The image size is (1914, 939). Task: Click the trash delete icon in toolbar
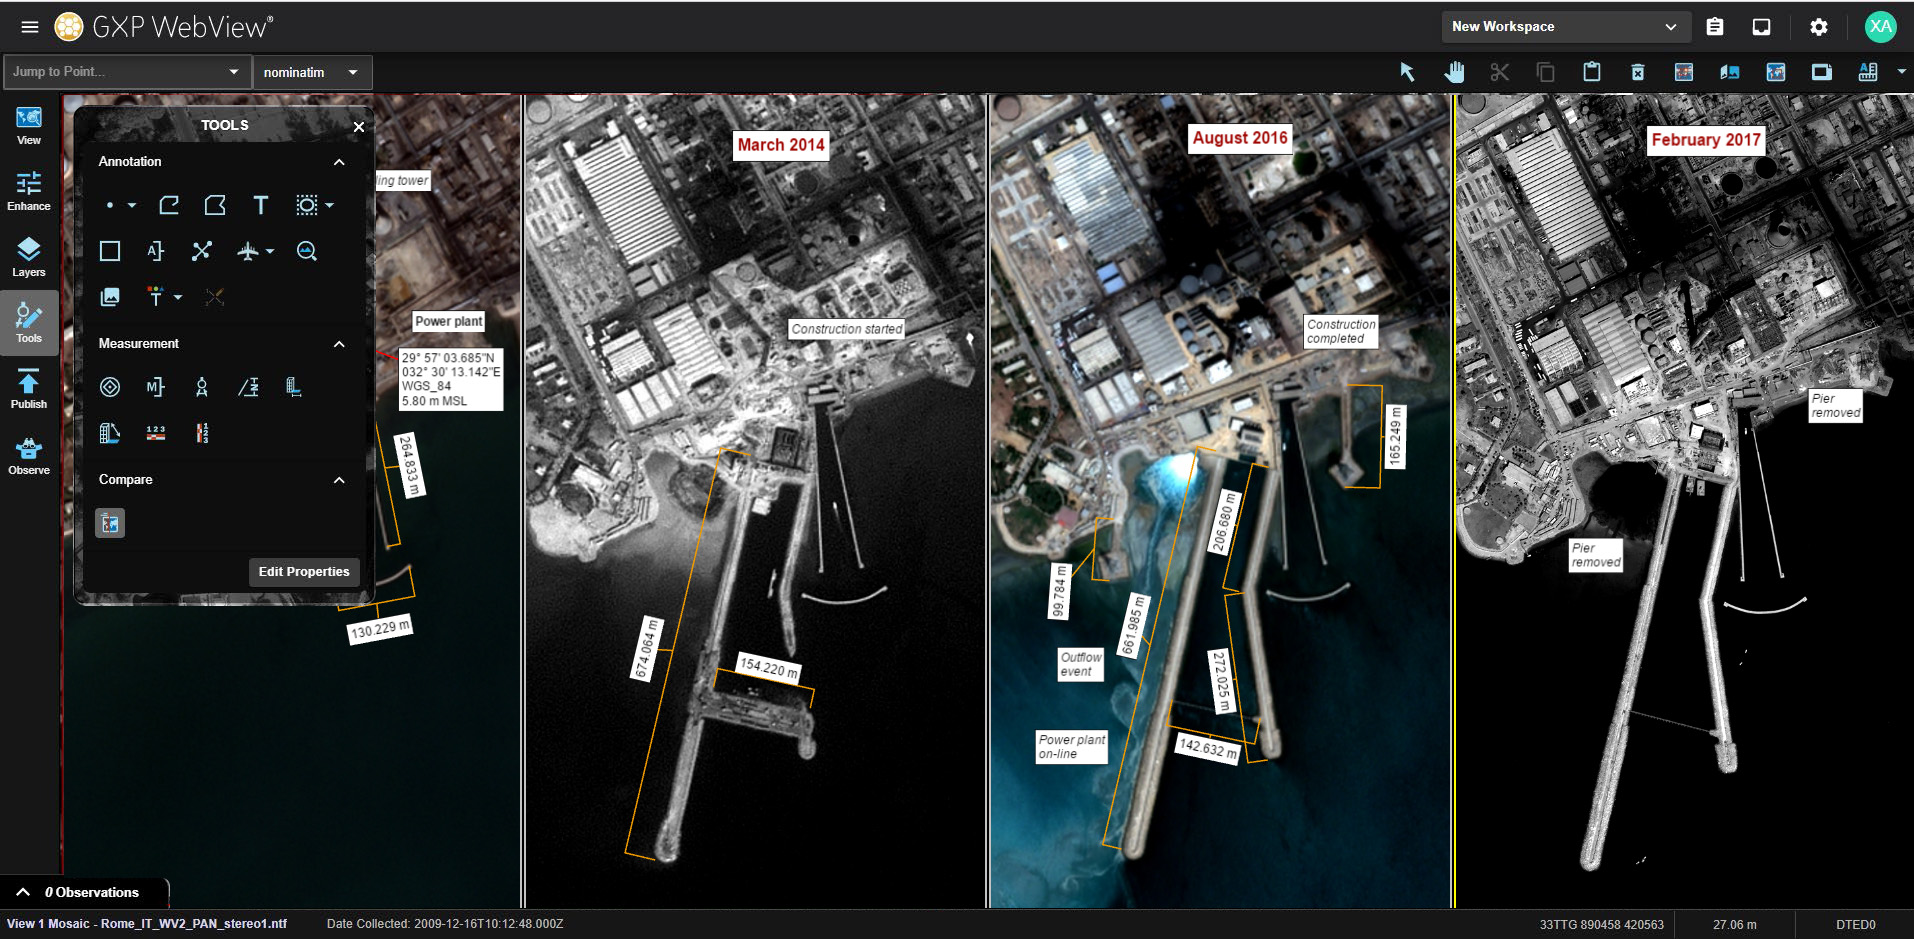(1637, 72)
